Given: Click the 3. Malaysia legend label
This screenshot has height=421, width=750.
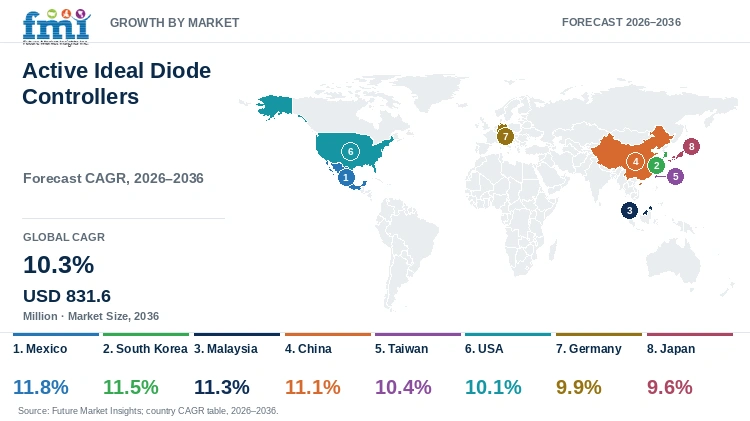Looking at the screenshot, I should [226, 349].
